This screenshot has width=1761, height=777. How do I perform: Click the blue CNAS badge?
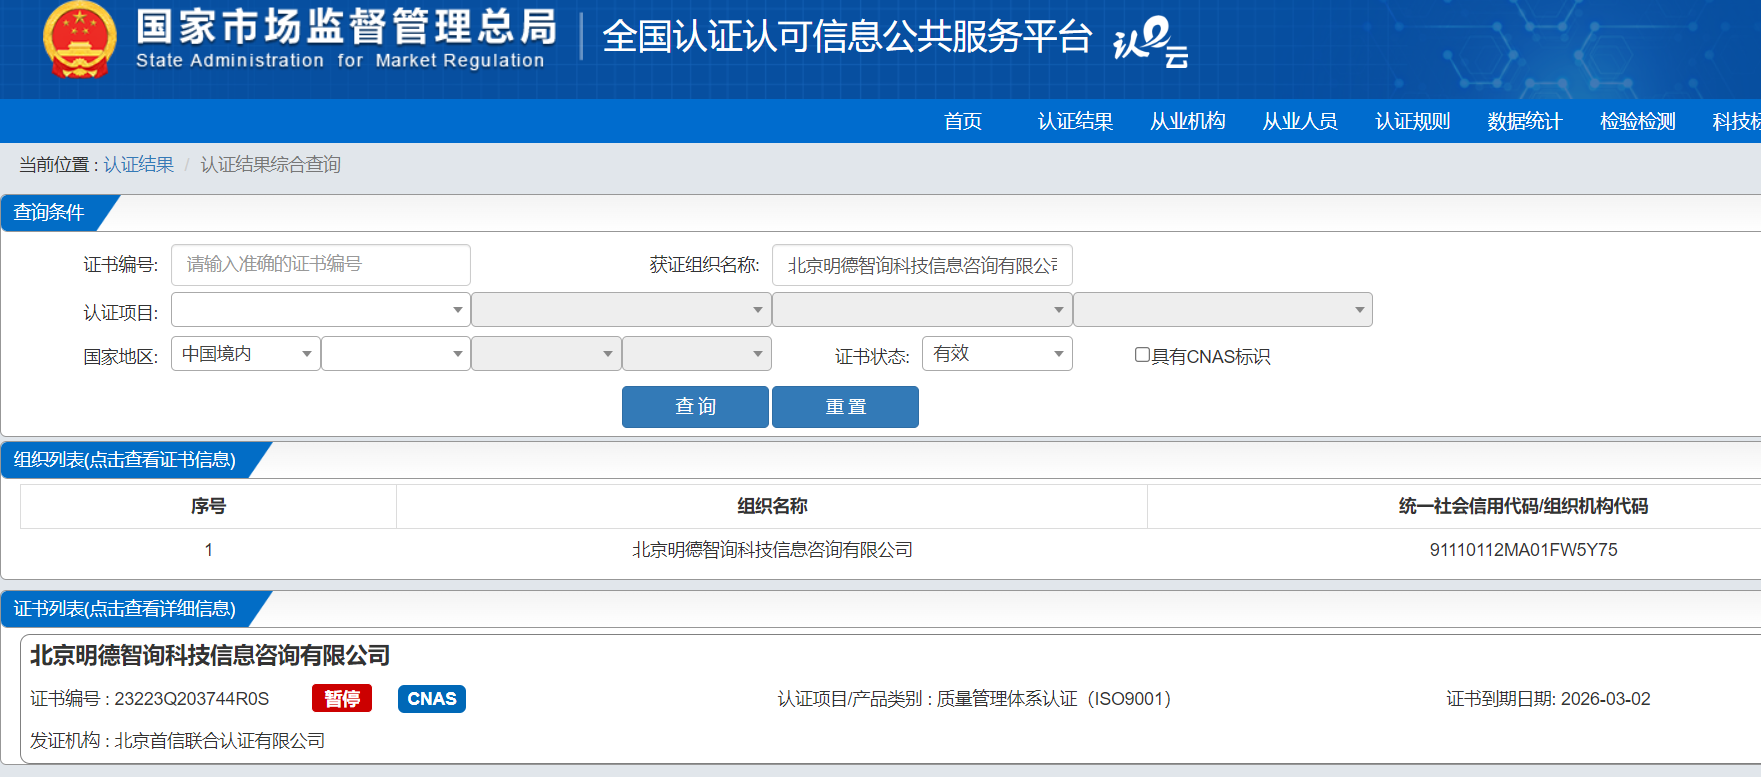pos(432,698)
